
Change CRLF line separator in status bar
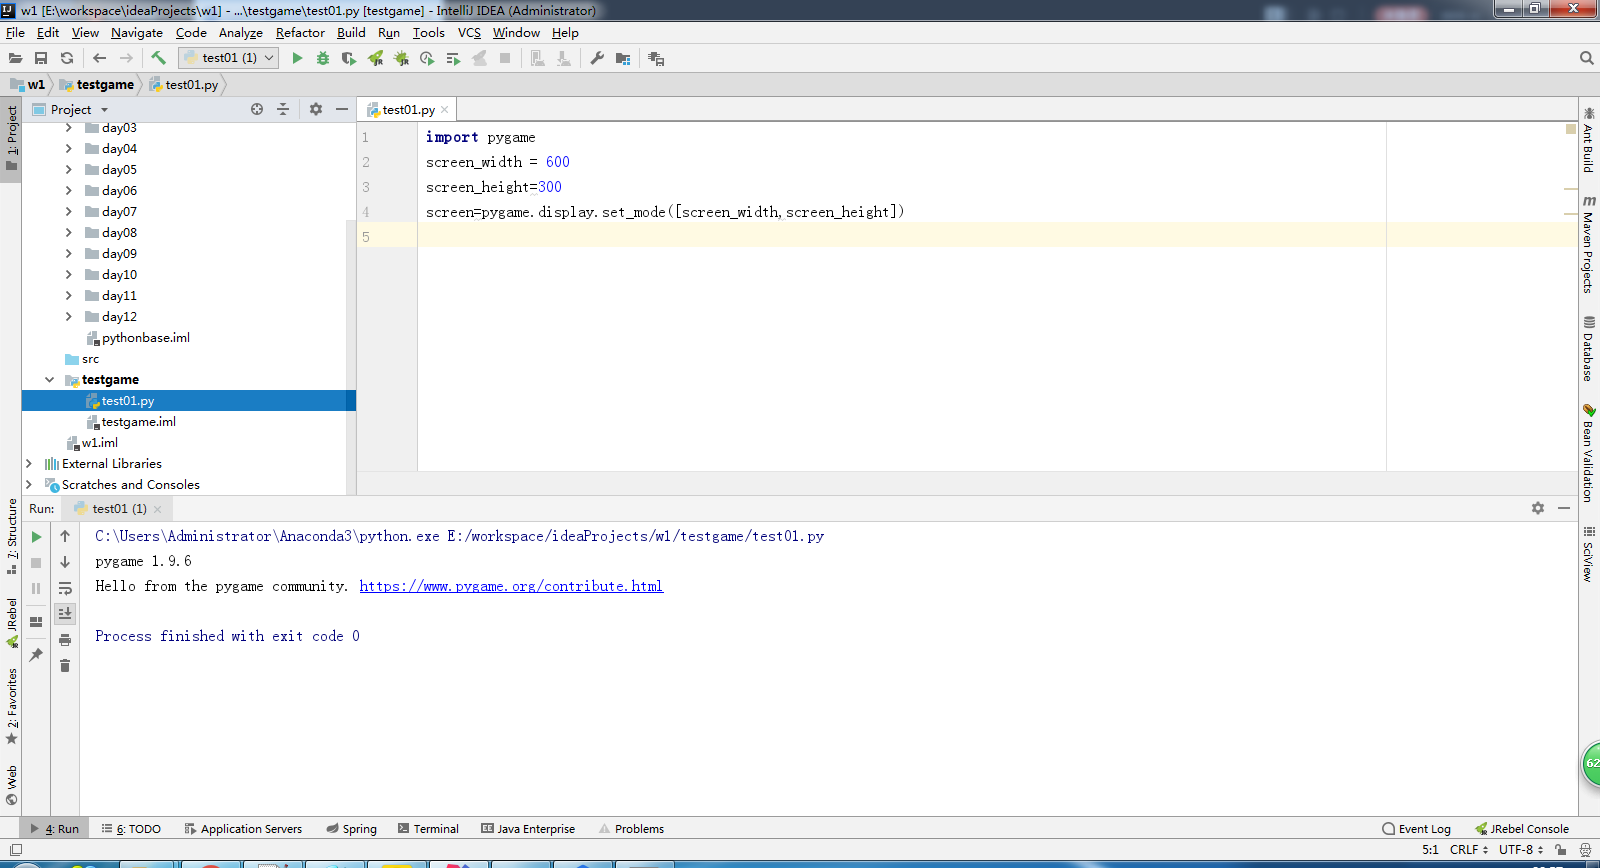1469,850
